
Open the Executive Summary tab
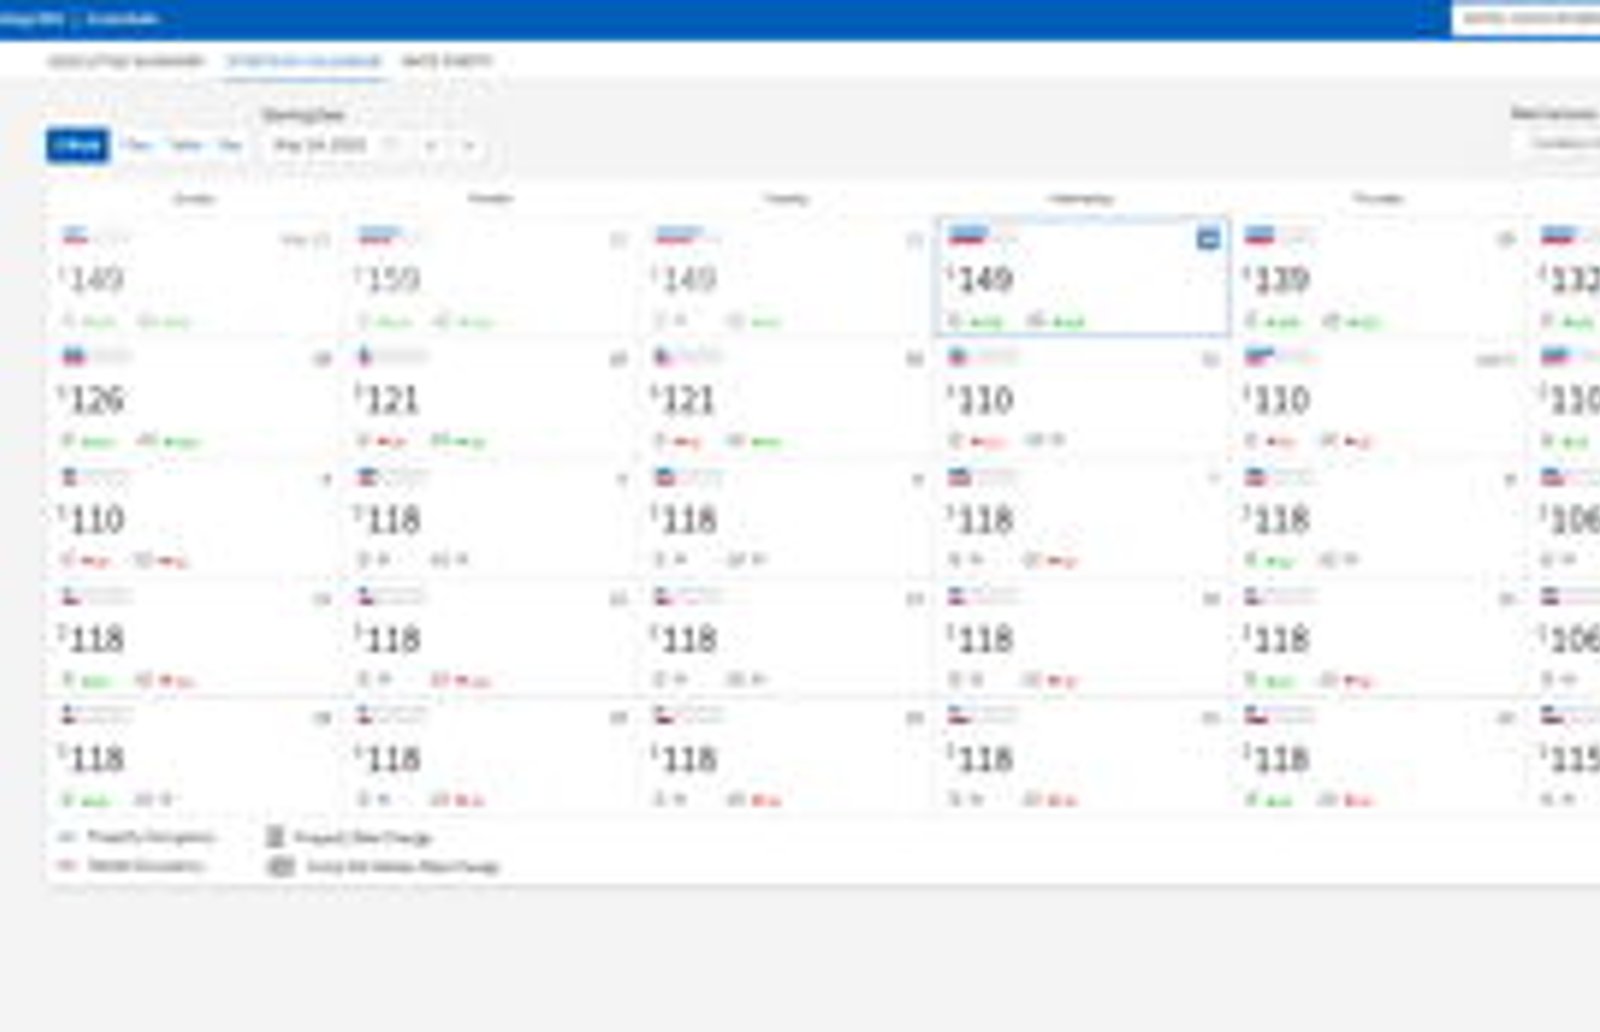click(x=125, y=61)
